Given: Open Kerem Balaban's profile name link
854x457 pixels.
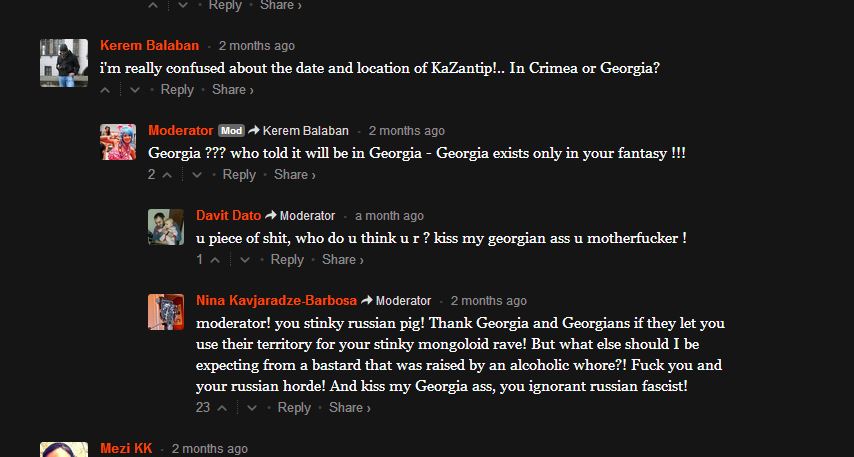Looking at the screenshot, I should pos(149,45).
